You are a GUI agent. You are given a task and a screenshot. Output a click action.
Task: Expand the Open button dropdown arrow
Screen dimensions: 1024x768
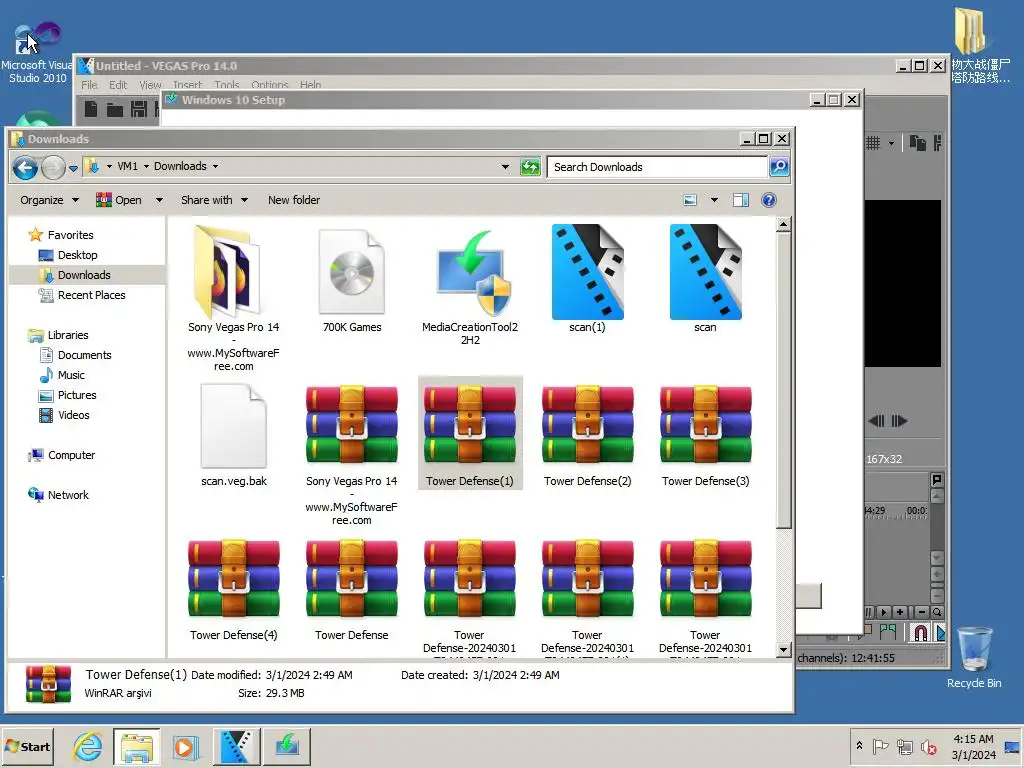pos(159,200)
